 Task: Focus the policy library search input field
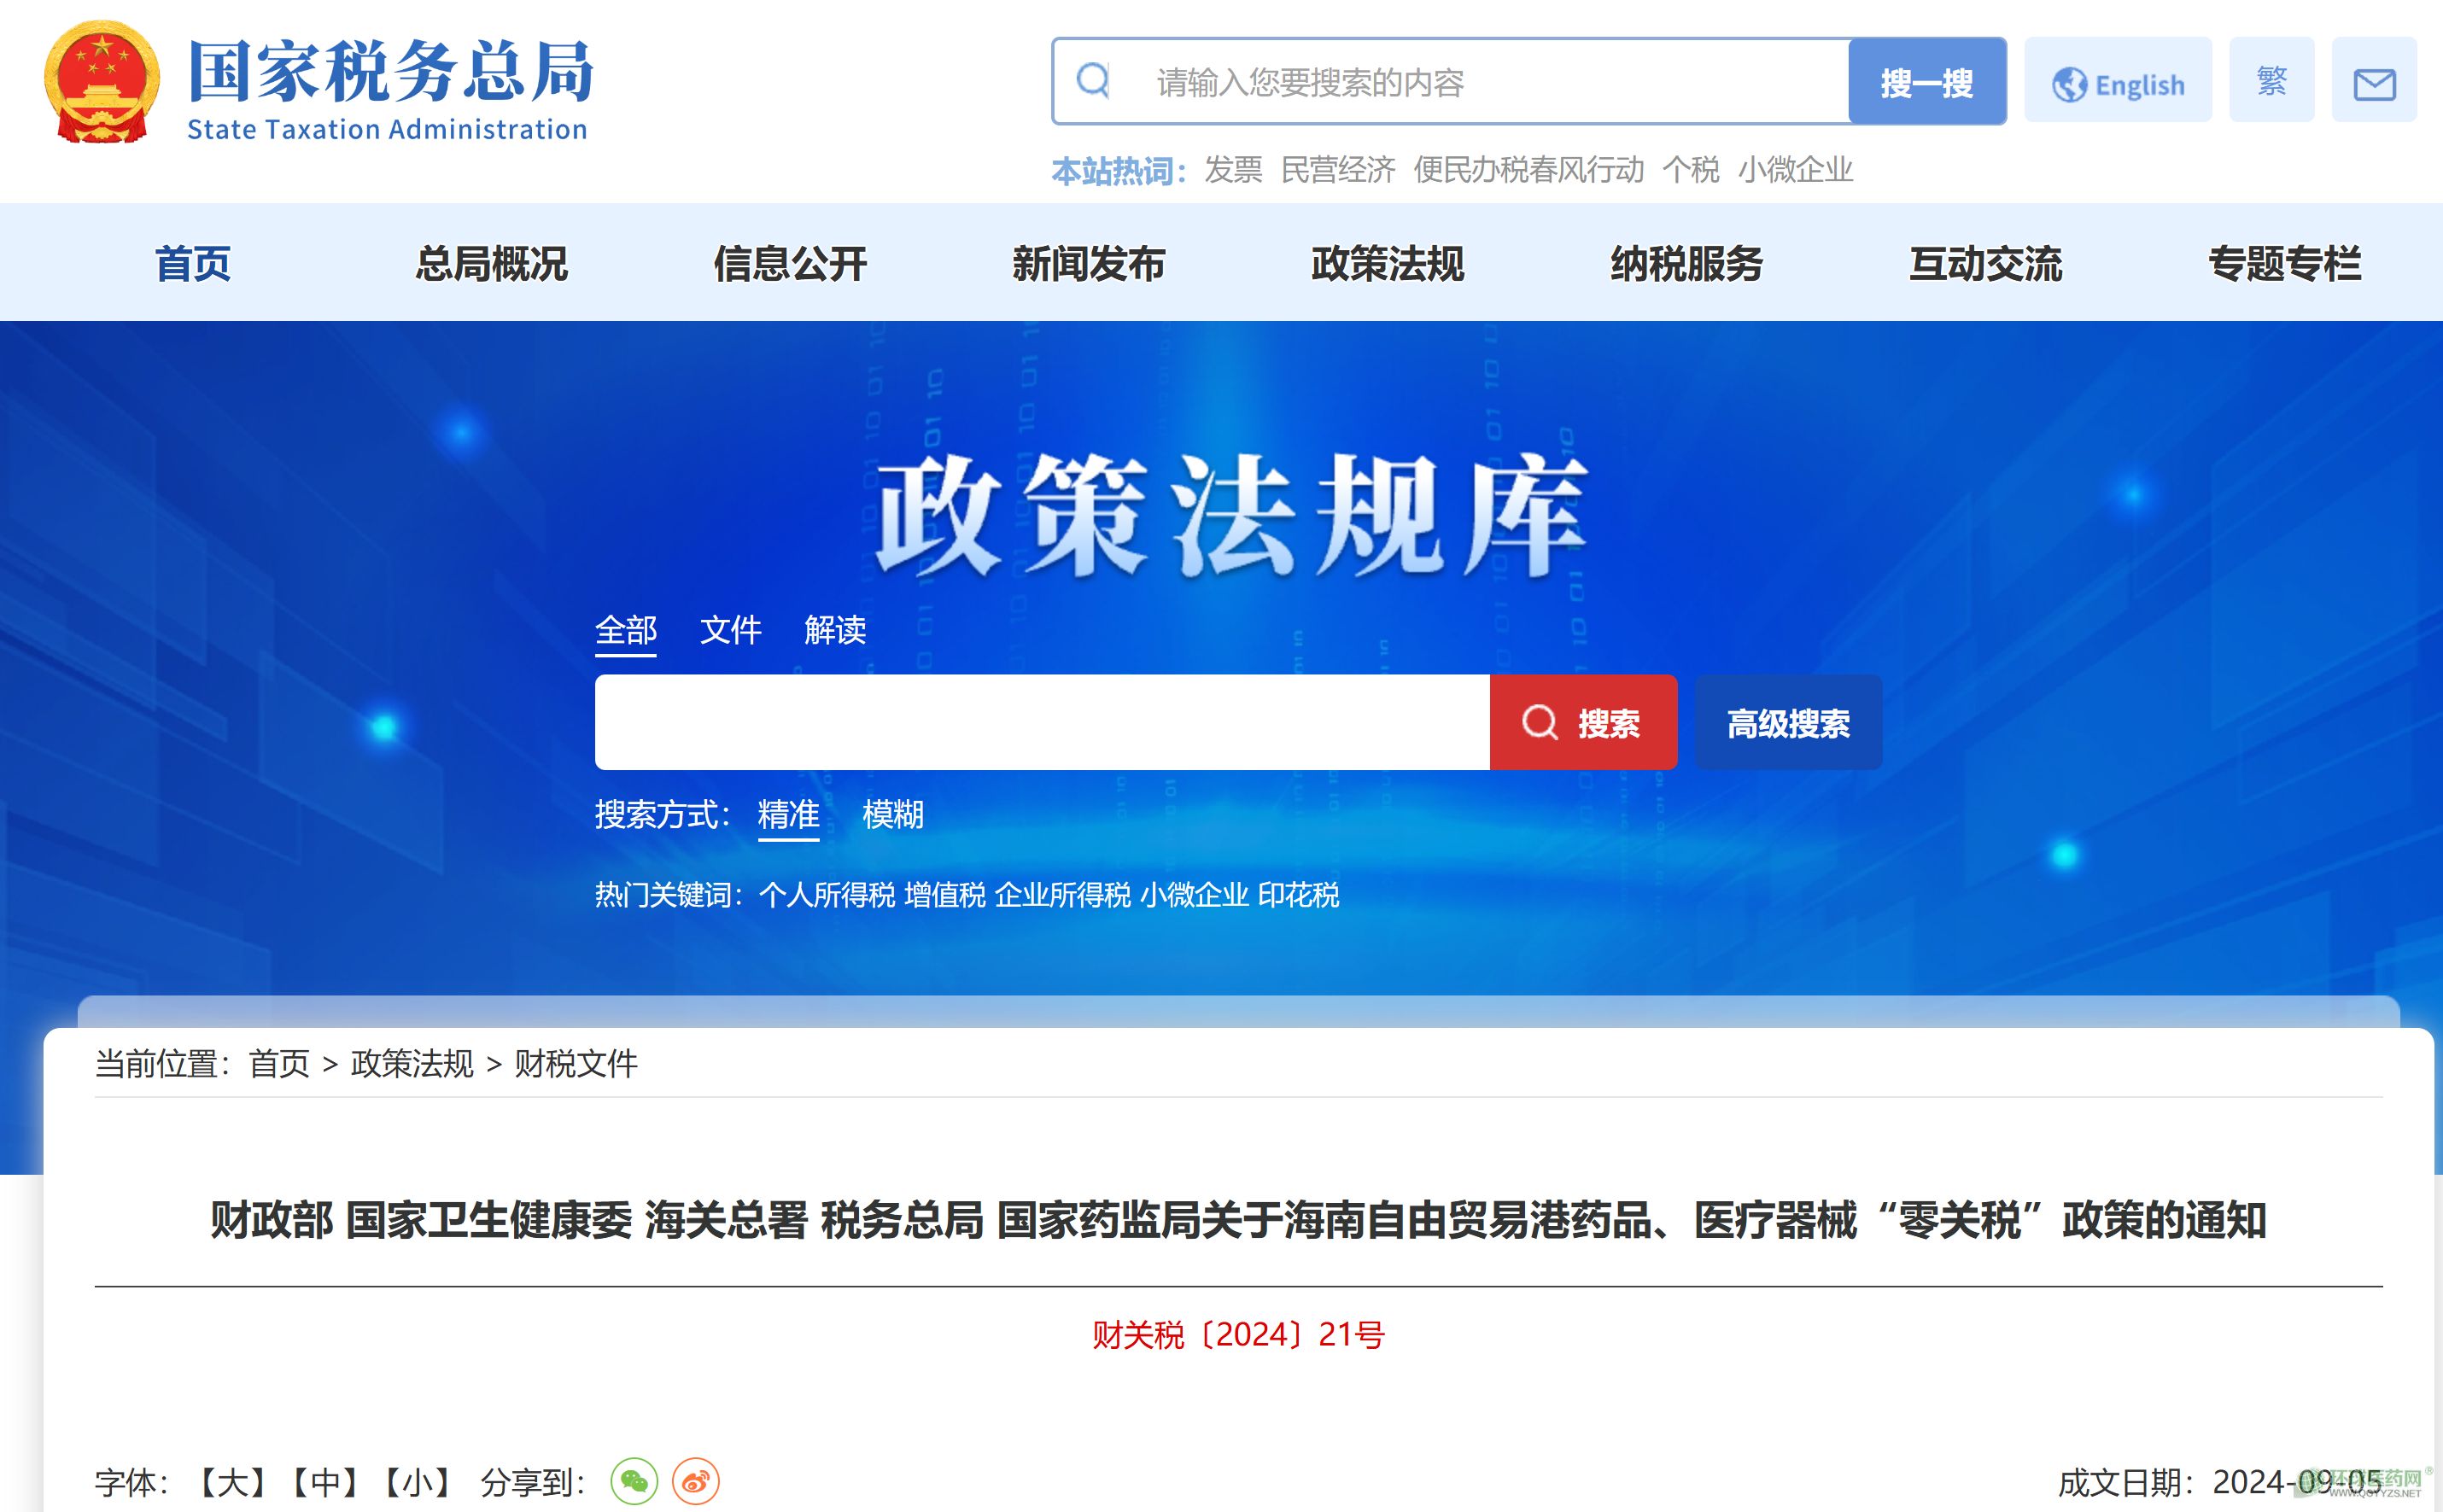pos(1042,722)
